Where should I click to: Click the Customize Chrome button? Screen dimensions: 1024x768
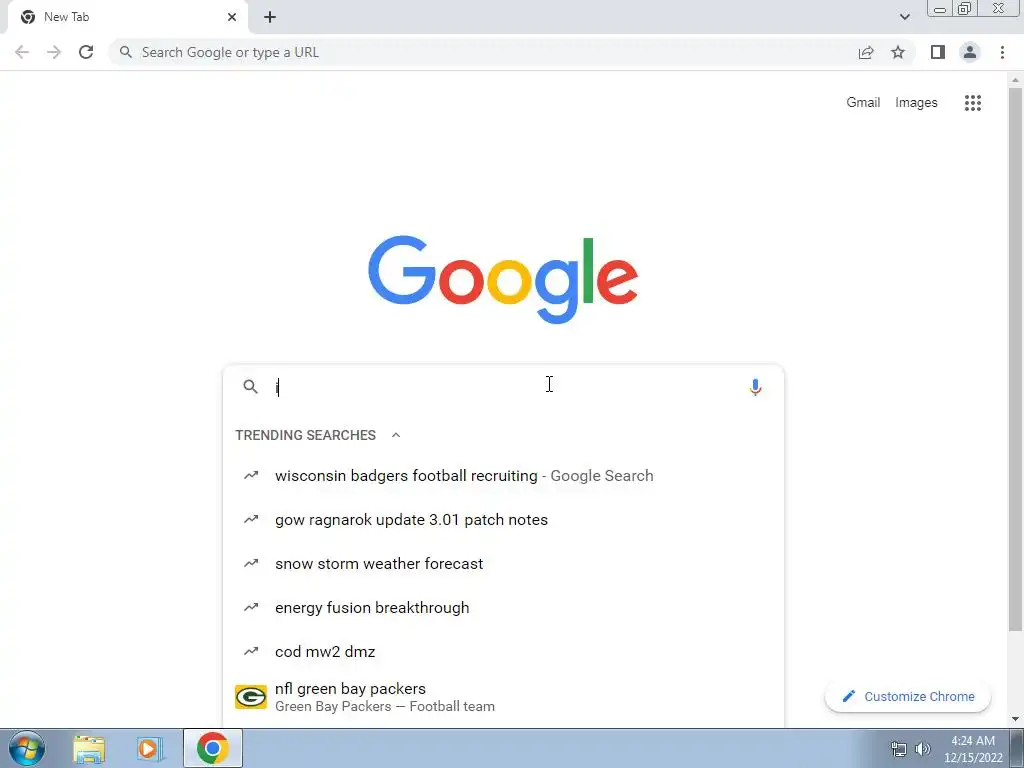908,696
